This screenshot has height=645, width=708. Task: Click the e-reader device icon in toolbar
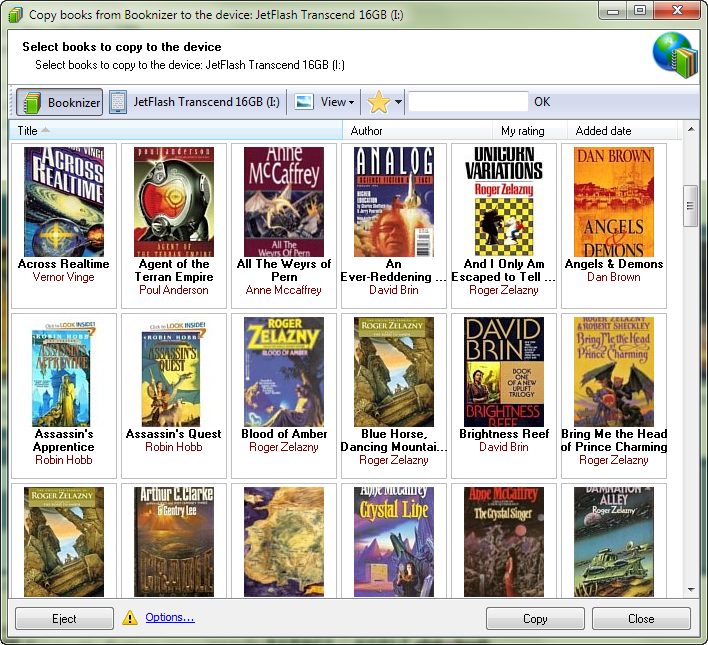click(118, 102)
